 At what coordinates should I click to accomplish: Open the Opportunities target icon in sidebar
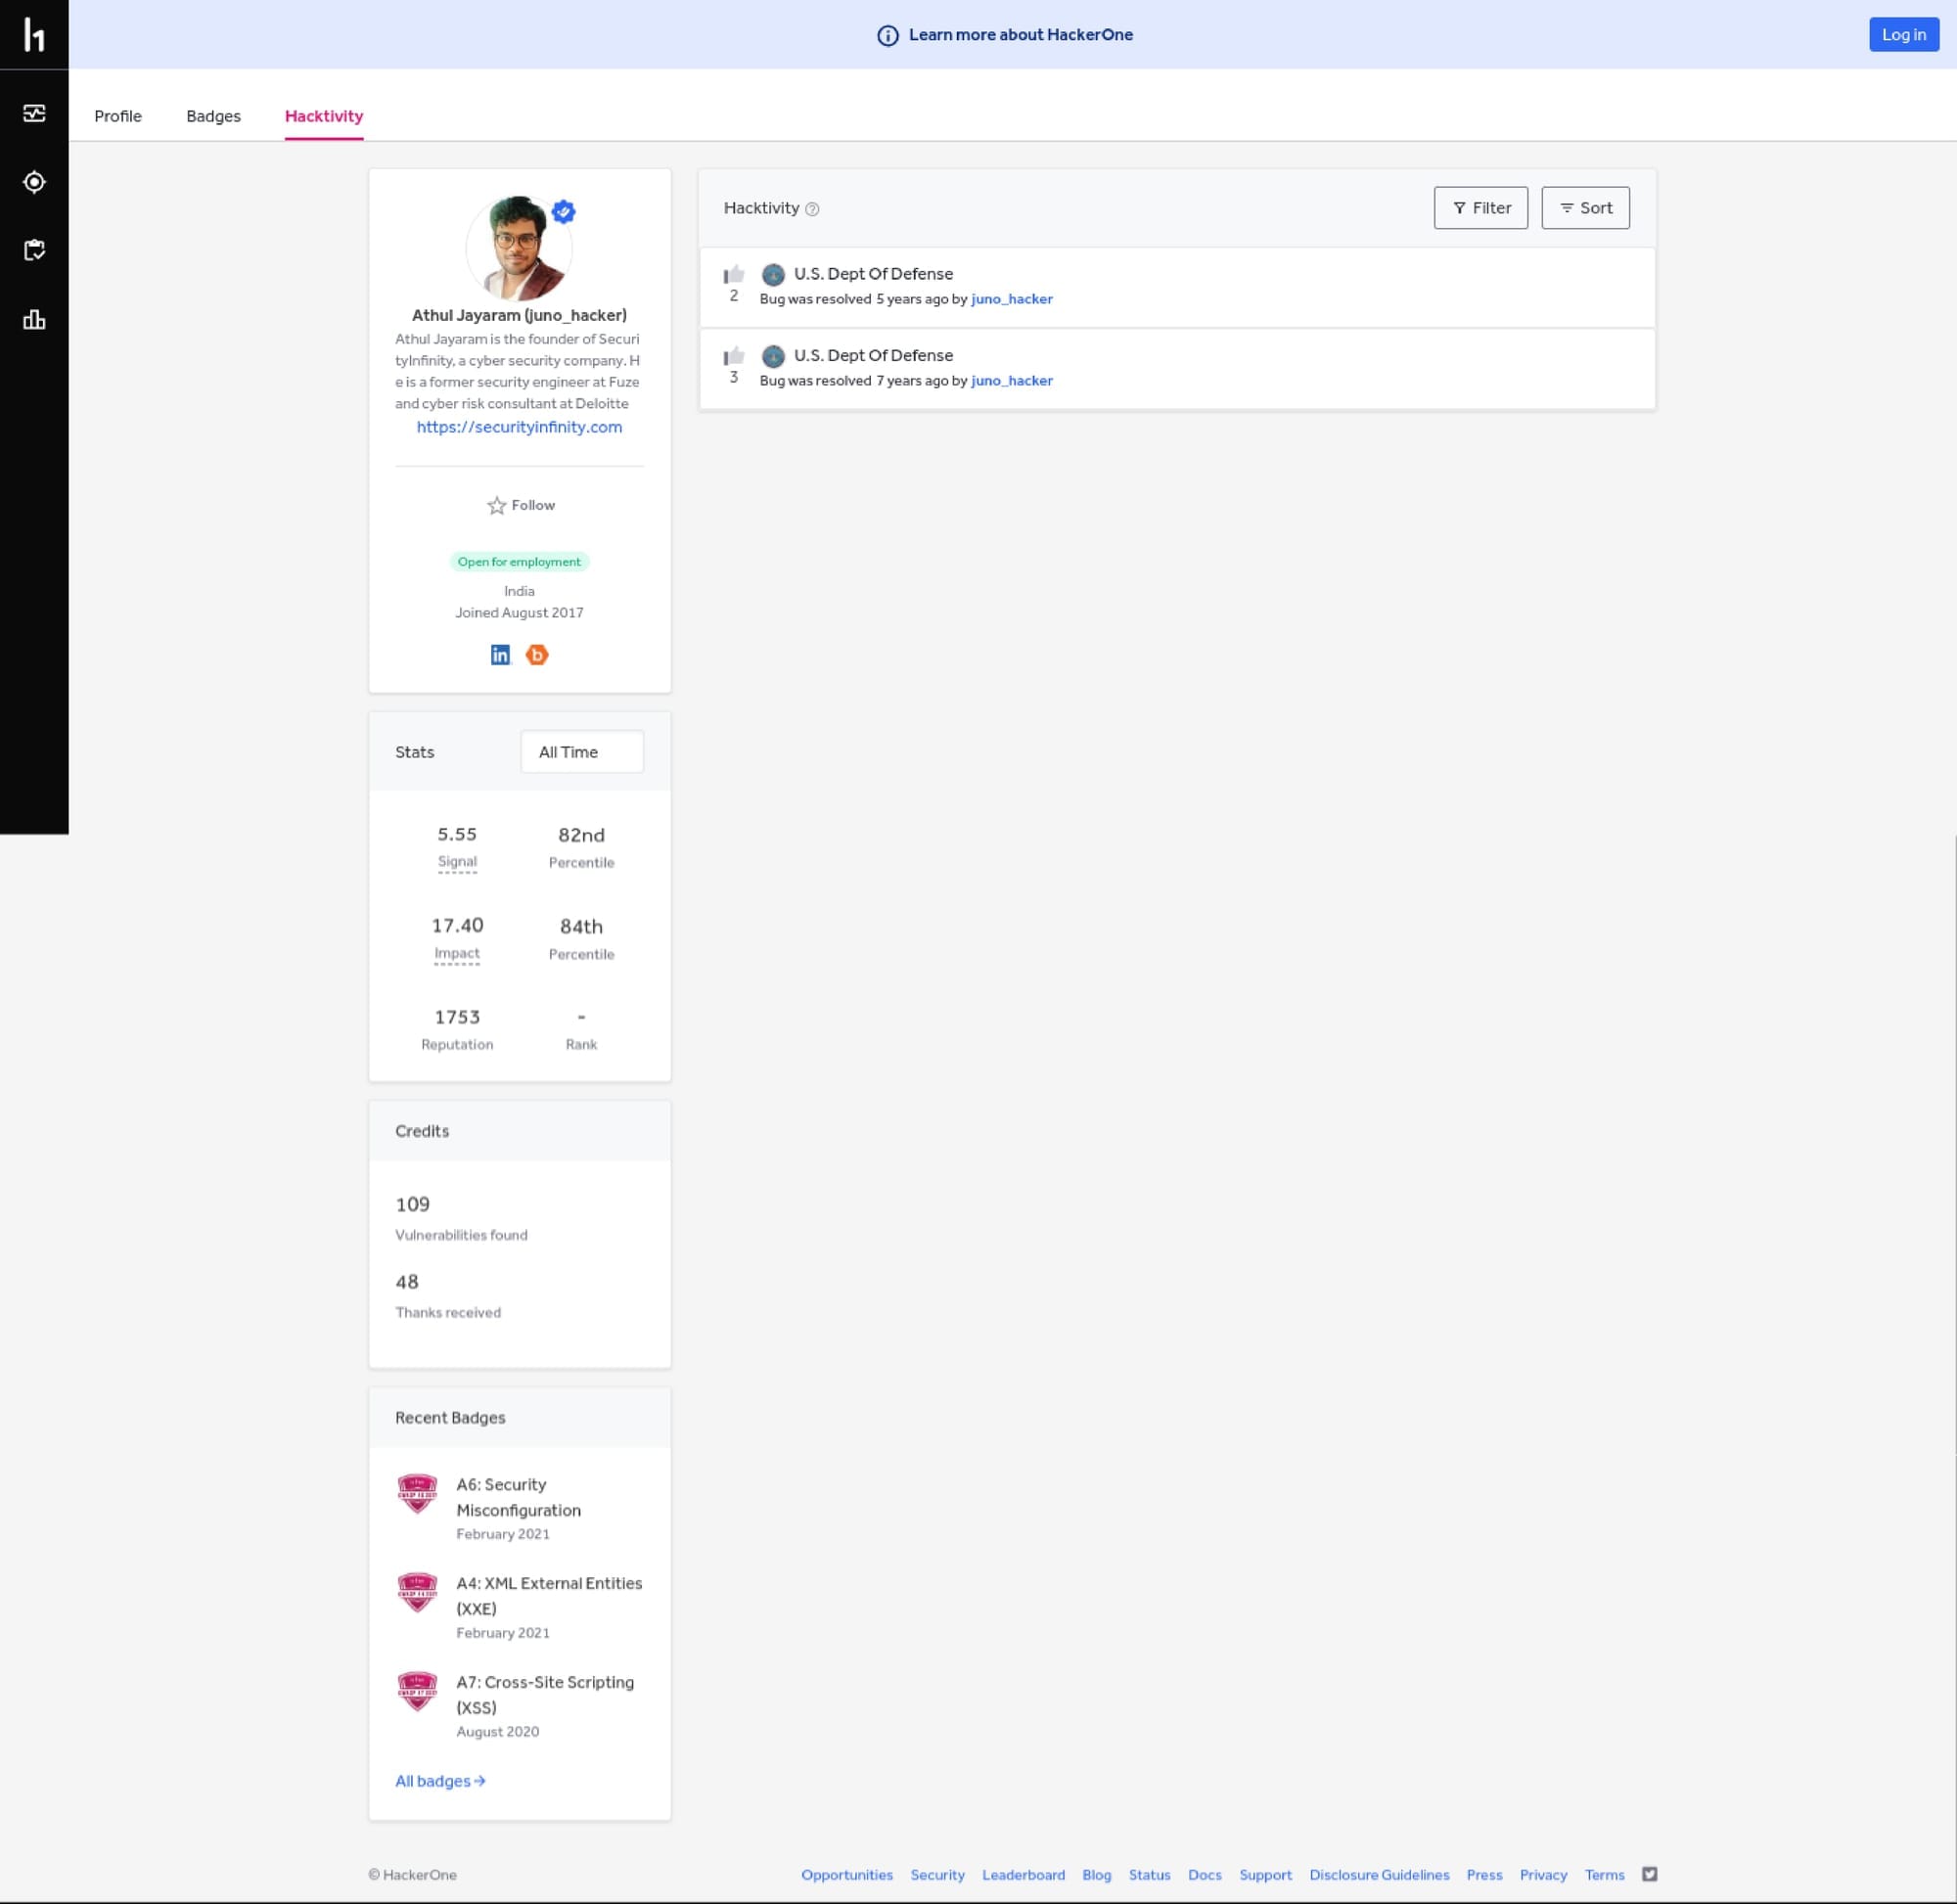pos(34,182)
